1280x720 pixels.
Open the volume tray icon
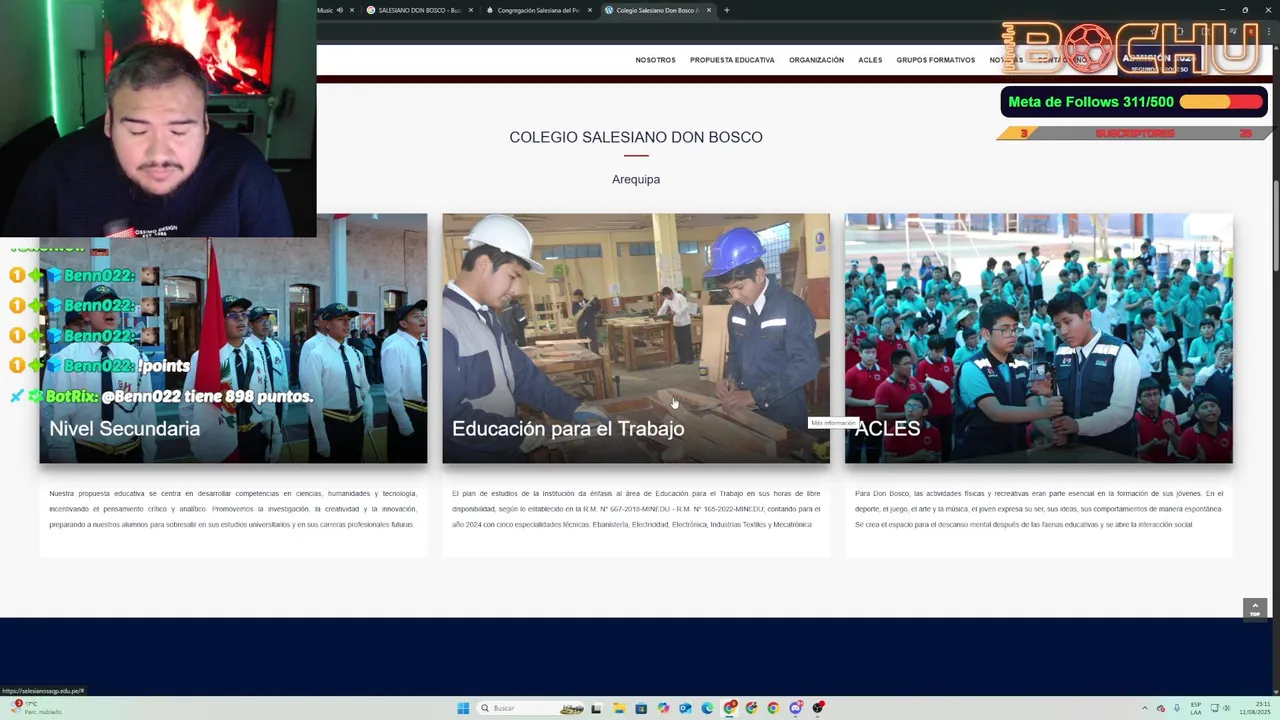(x=1226, y=708)
